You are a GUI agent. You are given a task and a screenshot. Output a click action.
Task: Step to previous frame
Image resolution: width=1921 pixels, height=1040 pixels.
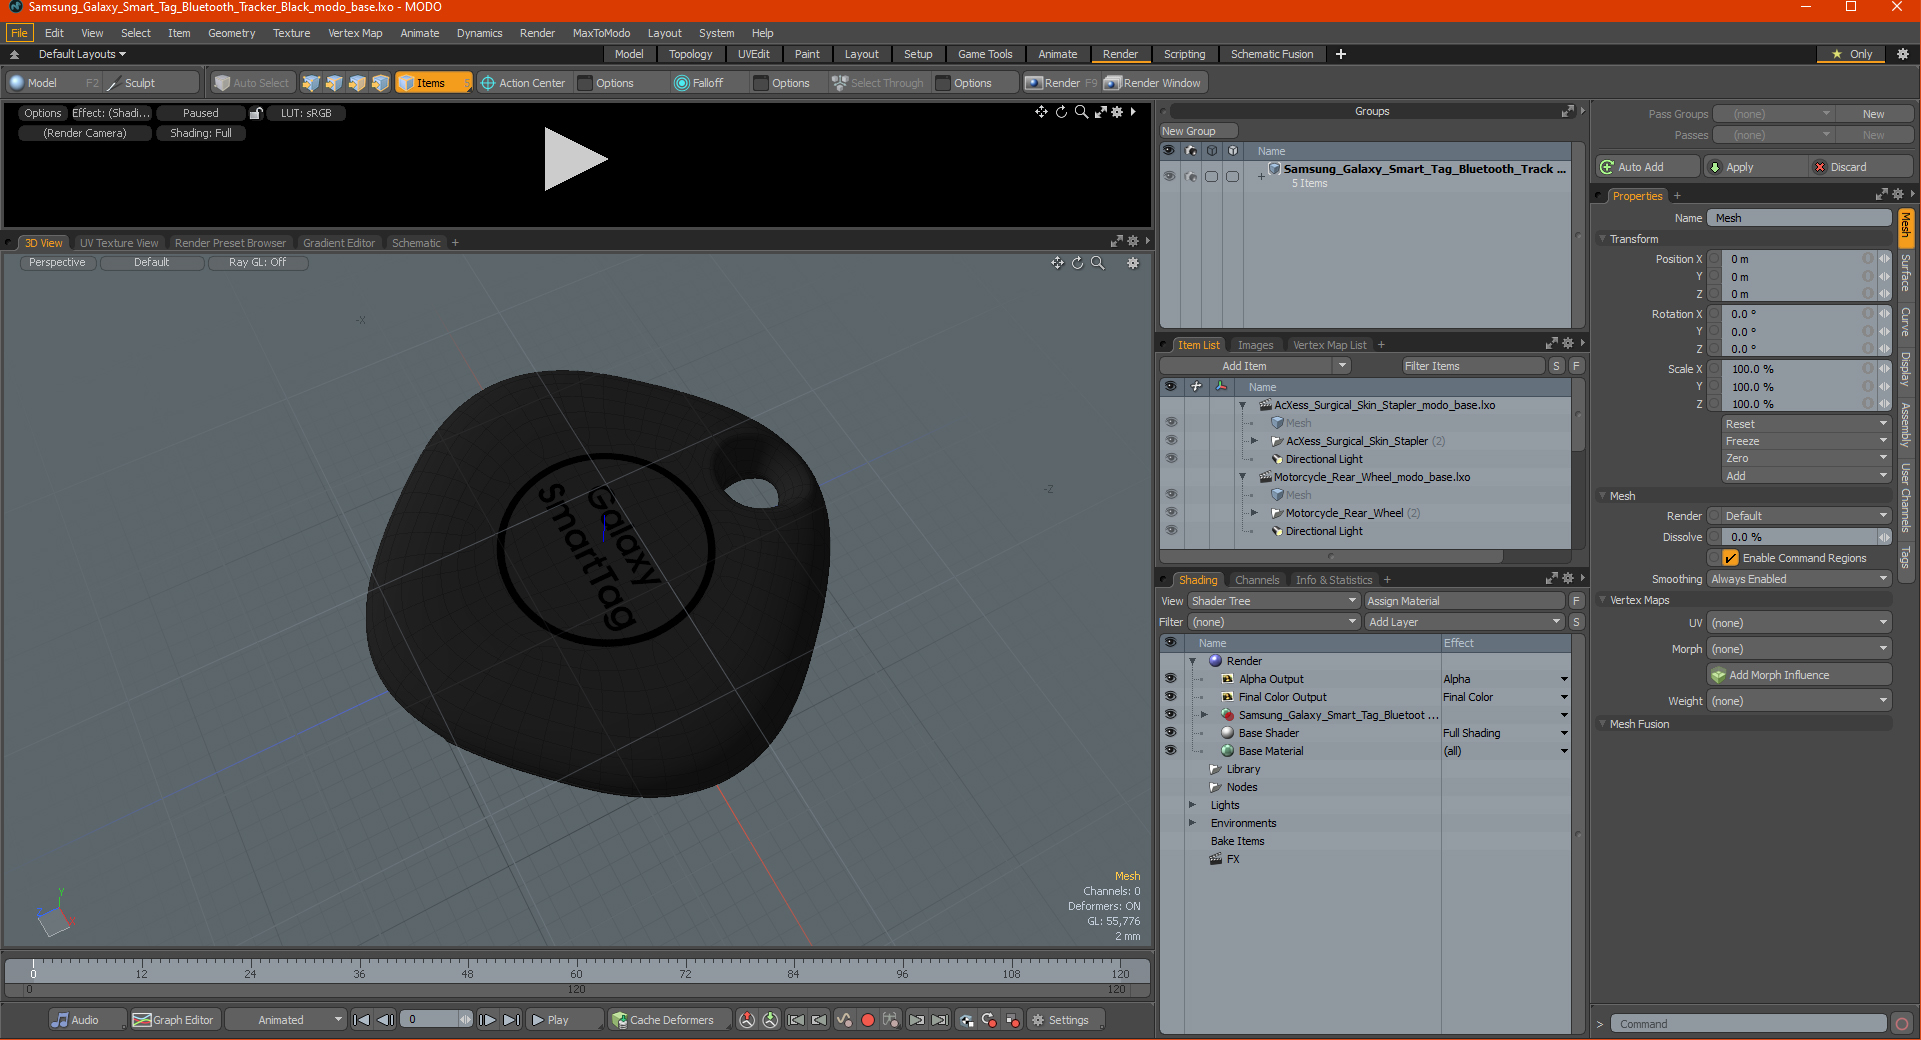point(385,1020)
